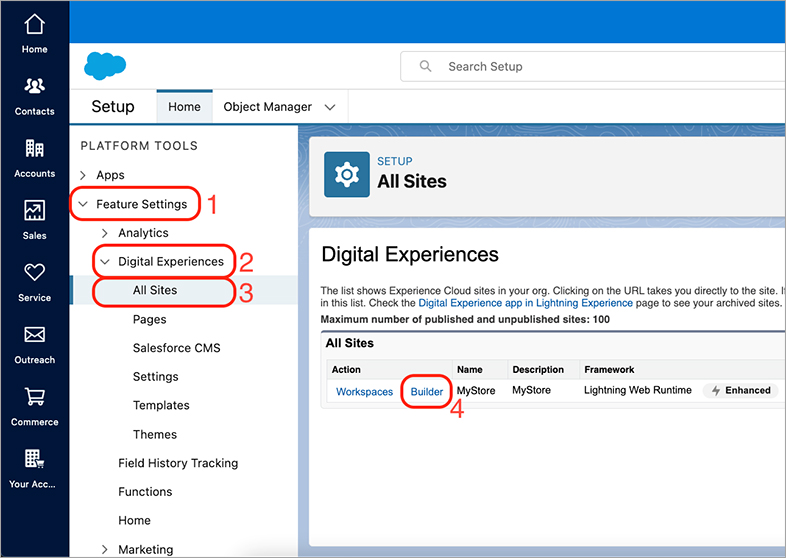The image size is (786, 558).
Task: Click the Action column header
Action: (x=346, y=369)
